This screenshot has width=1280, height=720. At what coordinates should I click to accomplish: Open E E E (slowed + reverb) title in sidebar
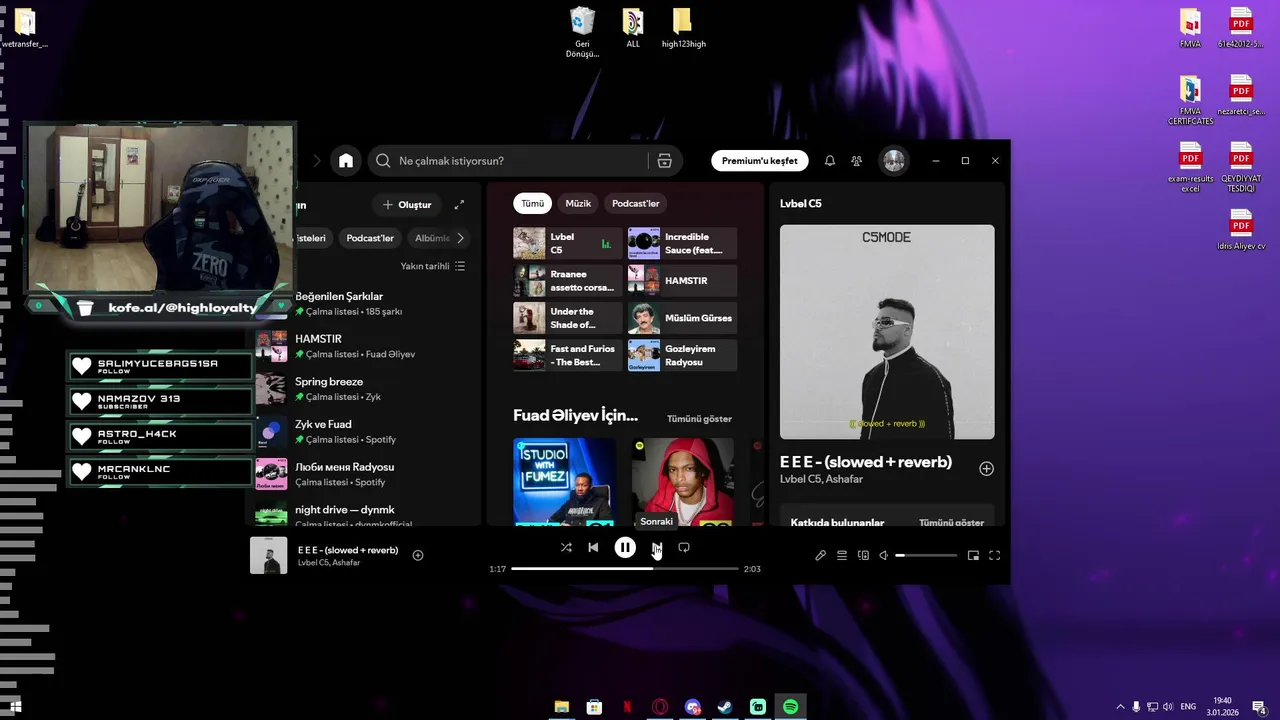(x=866, y=462)
